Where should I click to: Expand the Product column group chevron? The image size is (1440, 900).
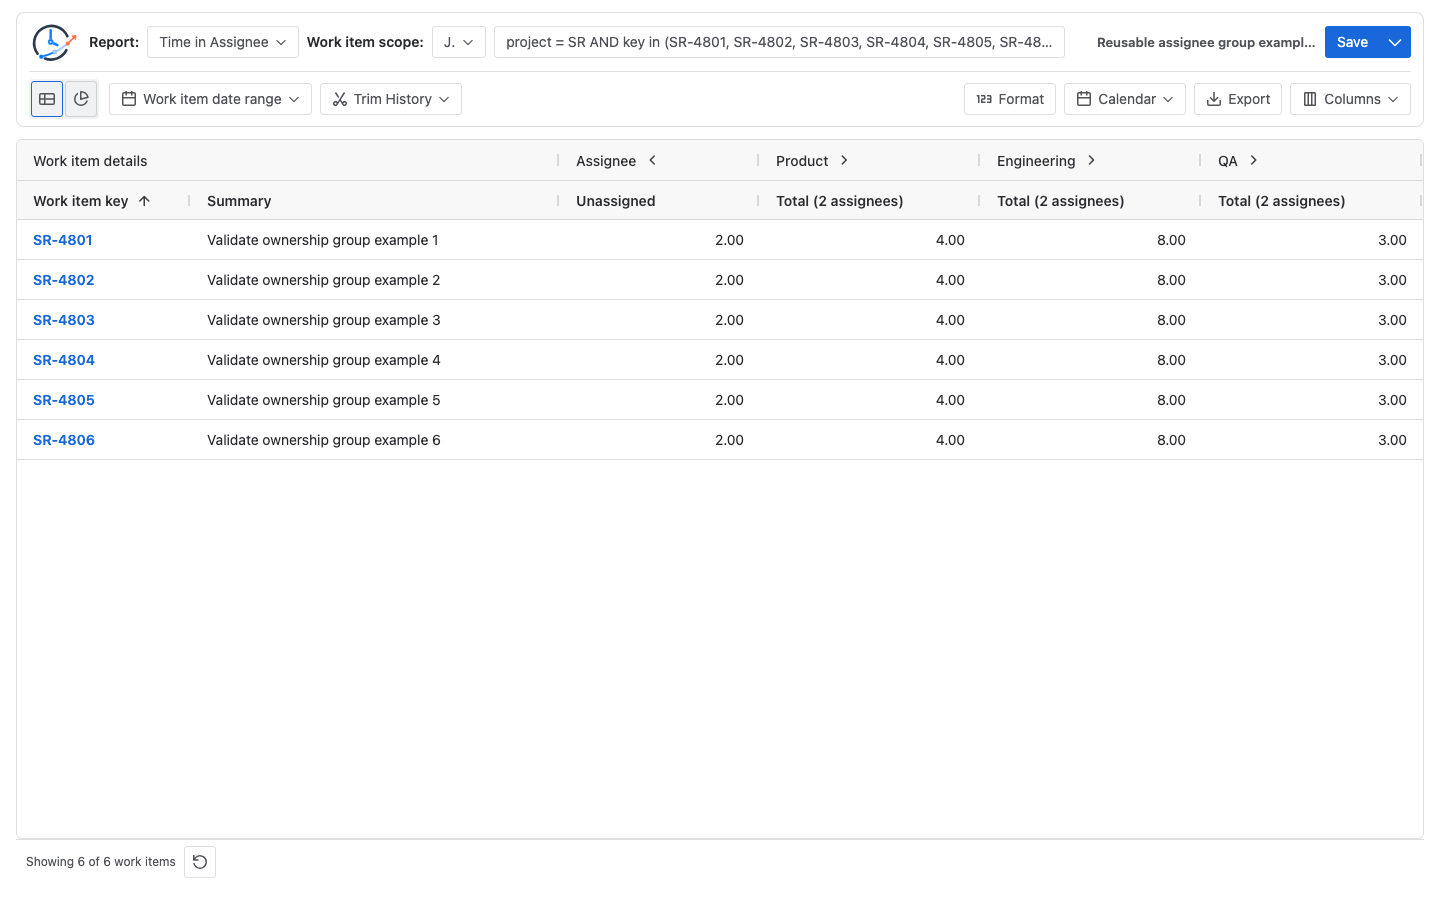click(844, 160)
